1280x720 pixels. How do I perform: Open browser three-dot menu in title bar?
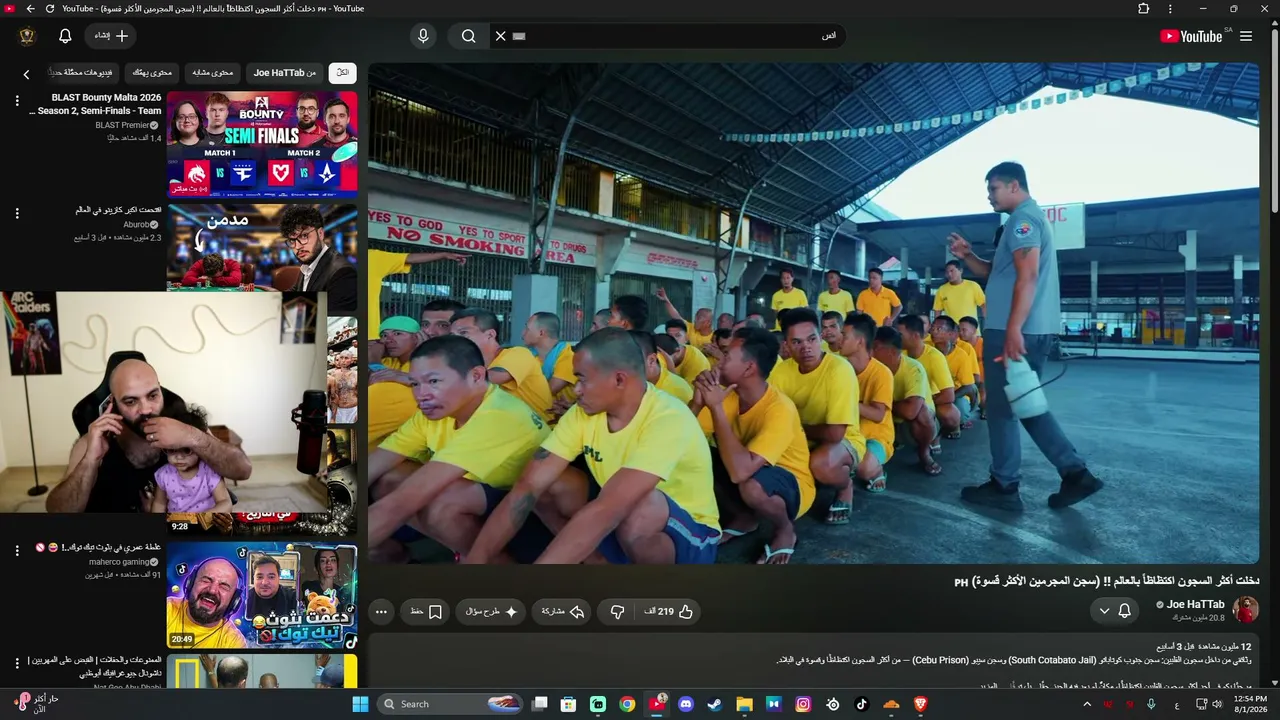click(x=1171, y=9)
